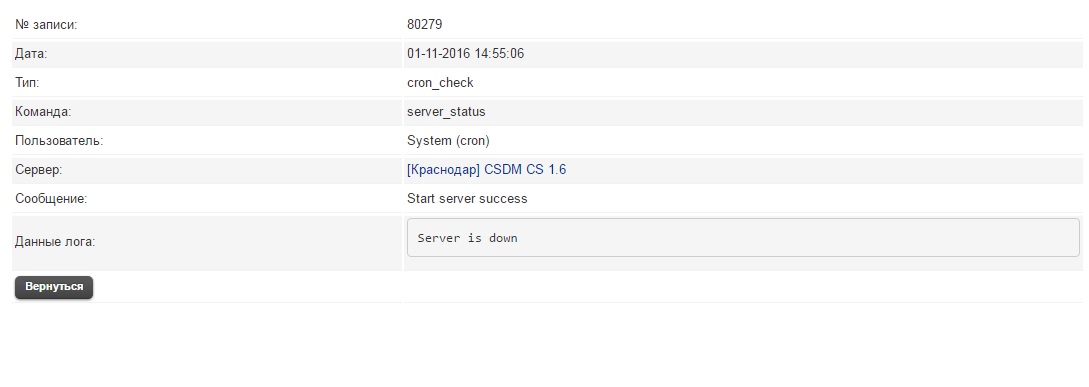Click the Start server success message
The image size is (1089, 387).
tap(467, 199)
